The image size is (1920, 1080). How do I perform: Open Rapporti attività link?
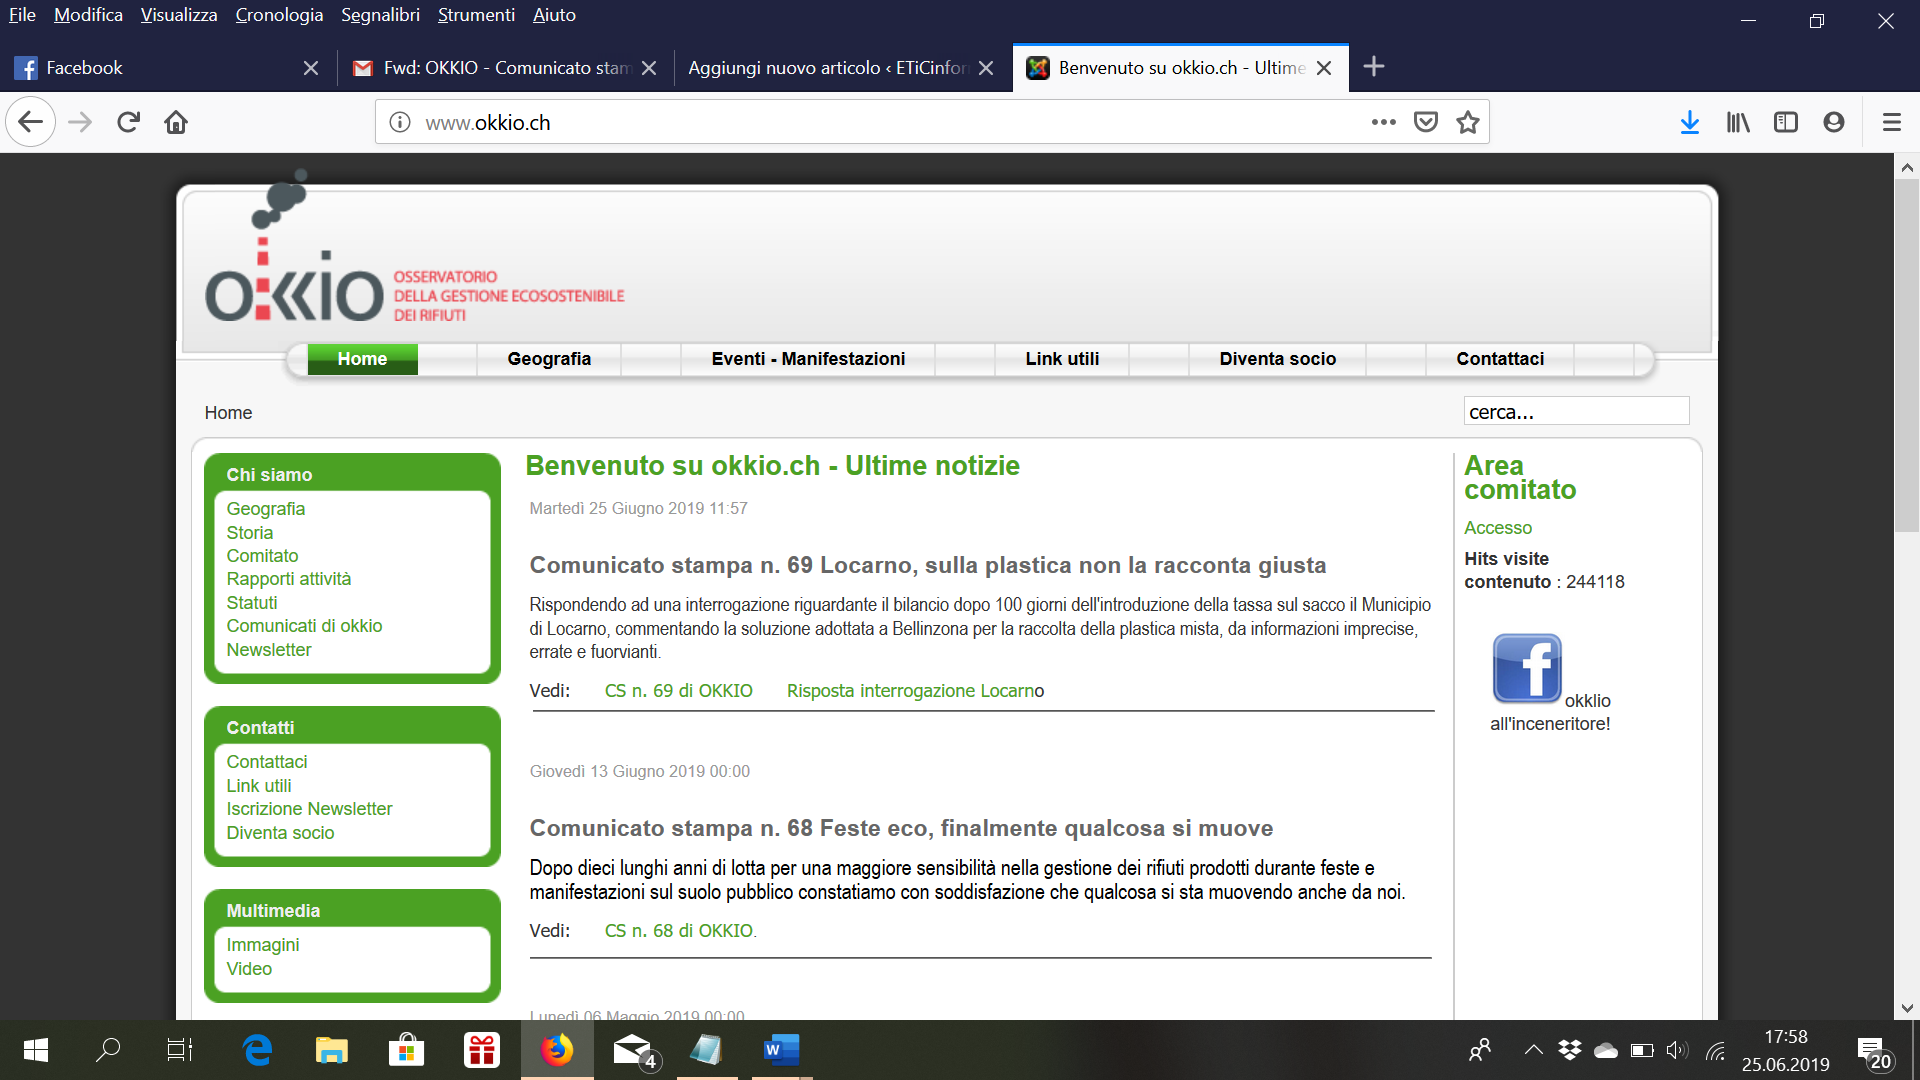coord(288,579)
